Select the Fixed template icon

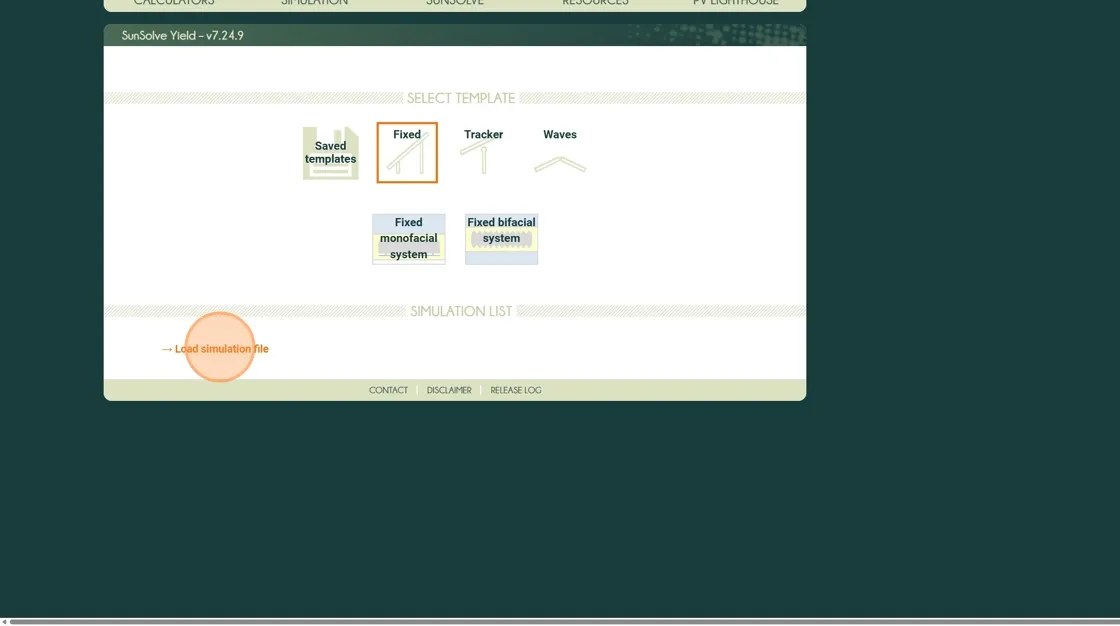click(x=407, y=153)
